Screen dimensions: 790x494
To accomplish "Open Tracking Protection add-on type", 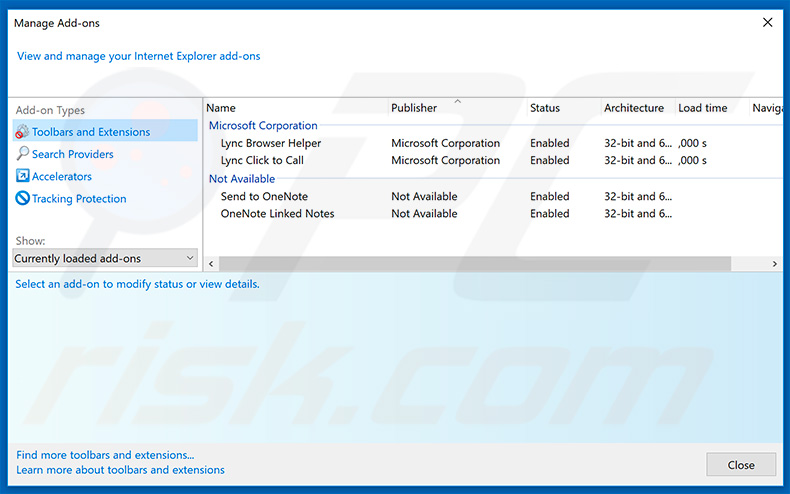I will (79, 199).
